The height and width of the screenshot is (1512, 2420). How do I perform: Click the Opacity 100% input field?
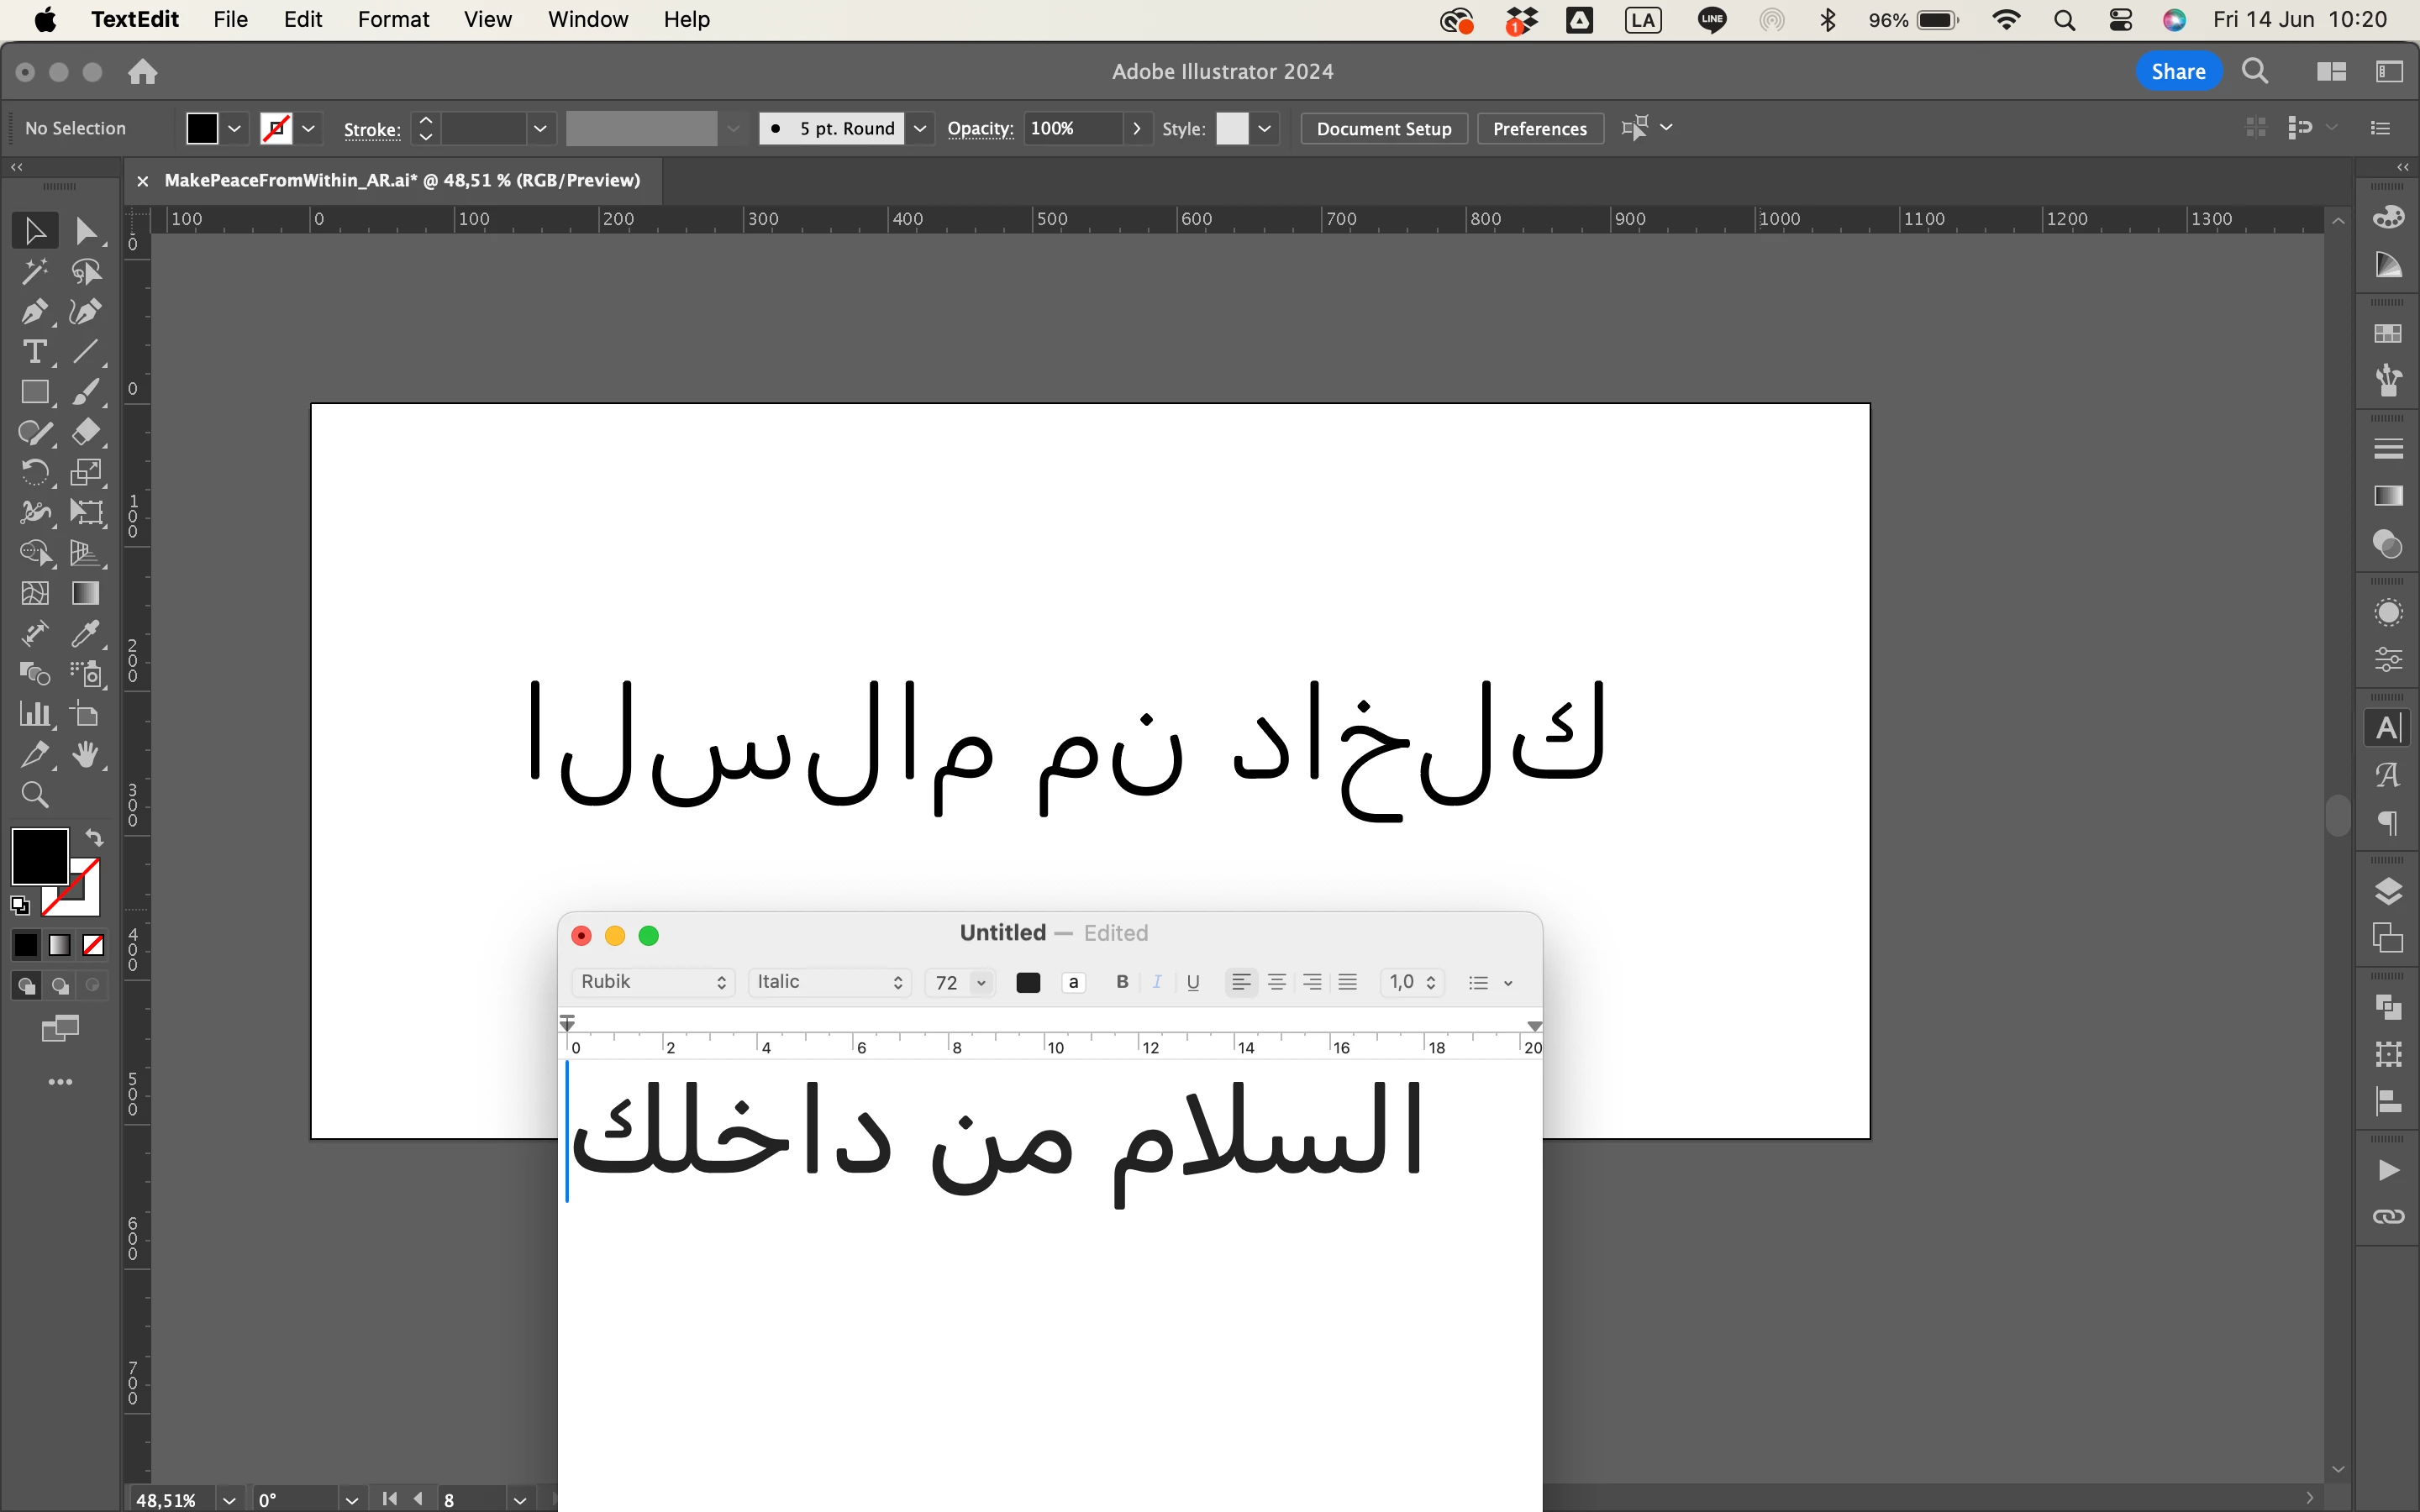coord(1070,128)
